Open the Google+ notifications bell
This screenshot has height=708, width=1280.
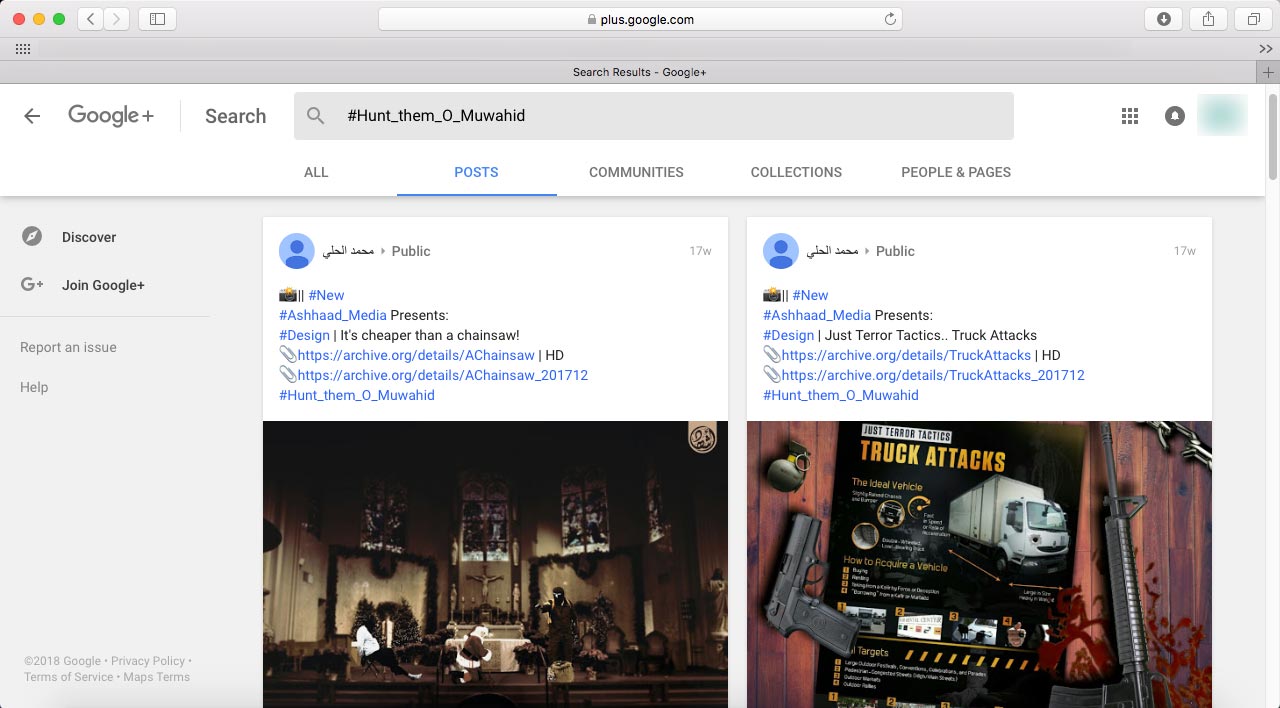tap(1175, 116)
